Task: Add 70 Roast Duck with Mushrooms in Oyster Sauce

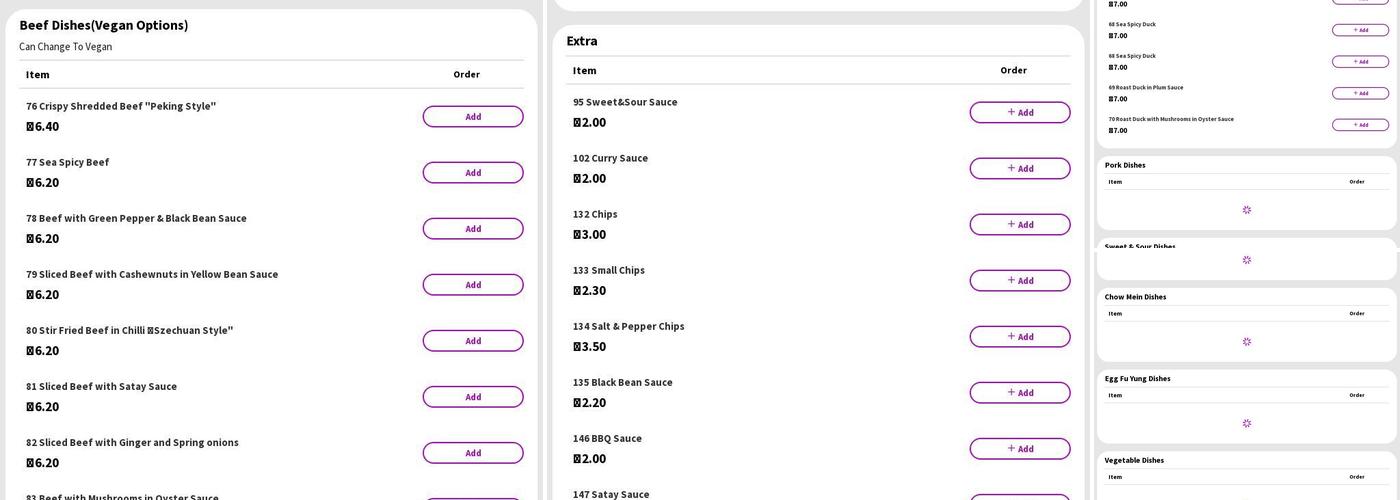Action: tap(1360, 125)
